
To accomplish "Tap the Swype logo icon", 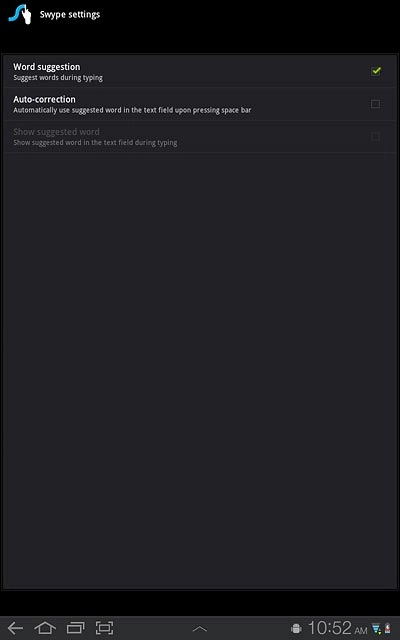I will (x=20, y=15).
